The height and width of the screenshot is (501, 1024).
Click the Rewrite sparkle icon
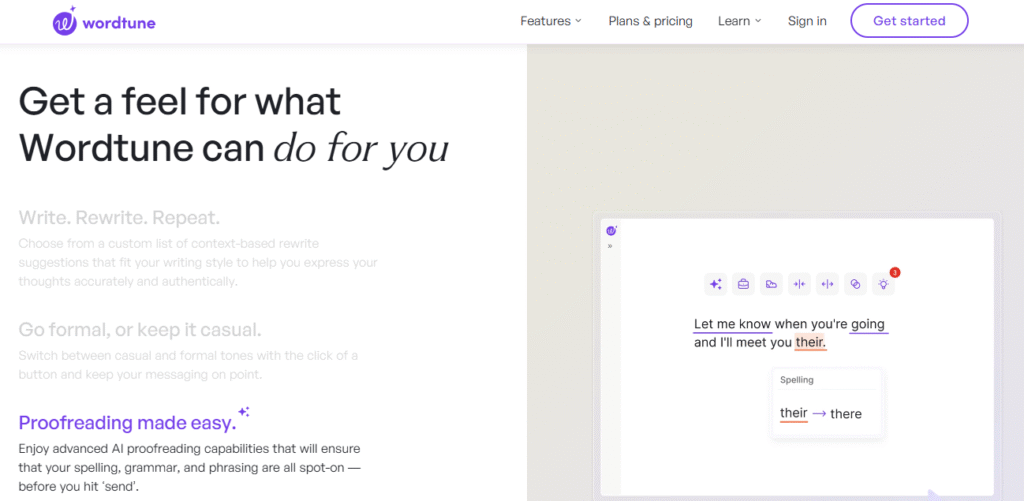(x=715, y=284)
